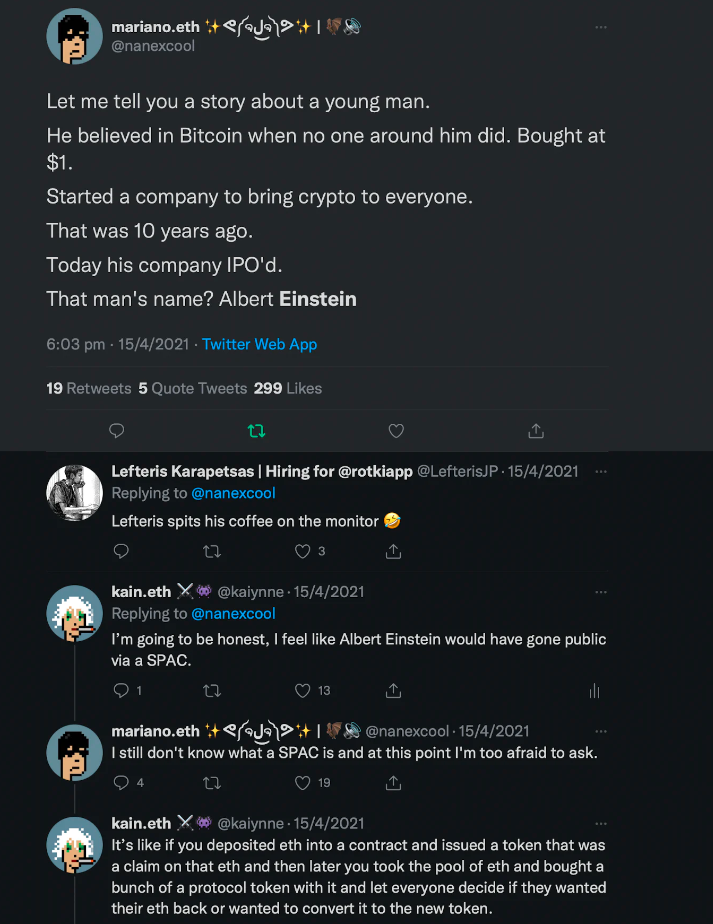
Task: Share the main tweet
Action: click(x=536, y=431)
